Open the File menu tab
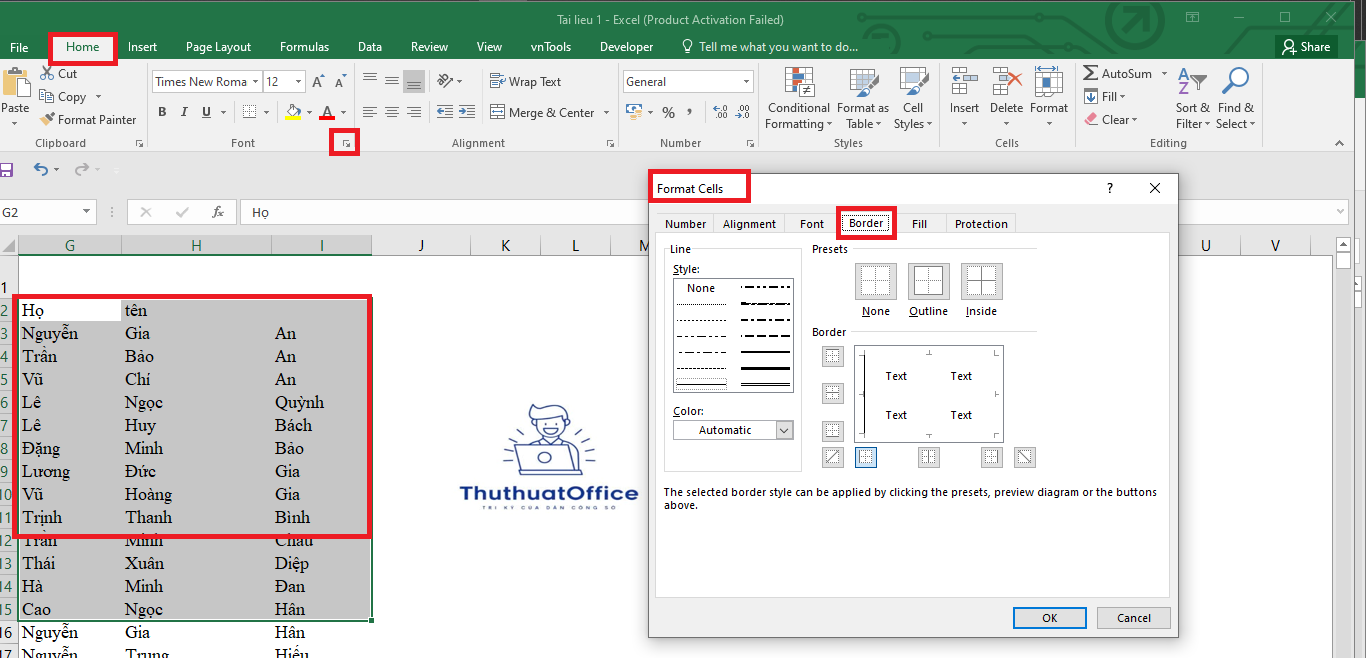This screenshot has width=1366, height=658. tap(19, 47)
